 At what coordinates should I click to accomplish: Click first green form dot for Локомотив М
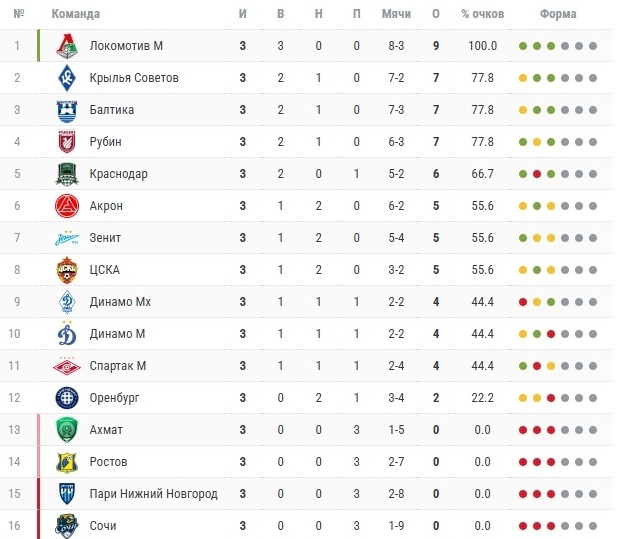pyautogui.click(x=523, y=47)
